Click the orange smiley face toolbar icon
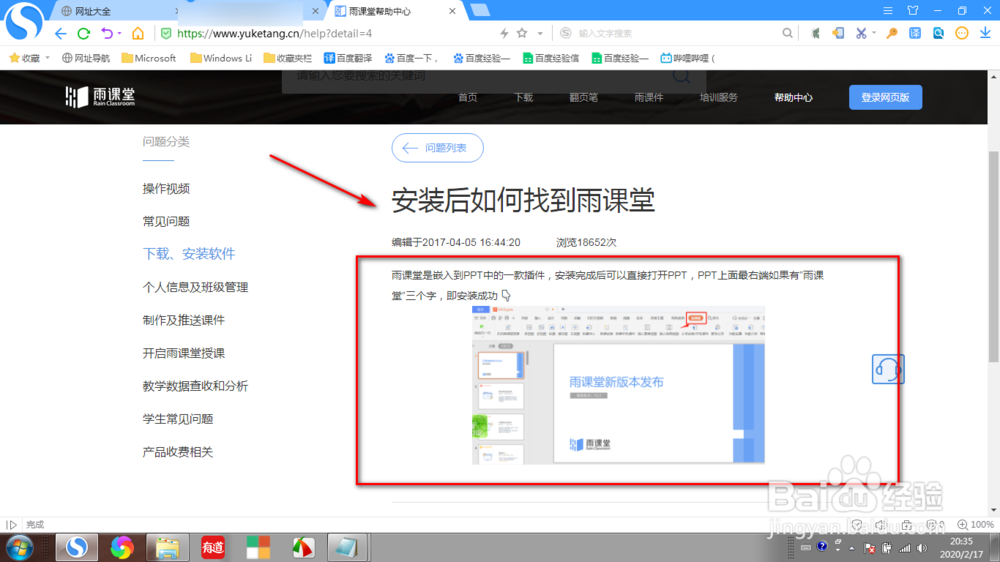This screenshot has width=1000, height=562. pyautogui.click(x=962, y=33)
